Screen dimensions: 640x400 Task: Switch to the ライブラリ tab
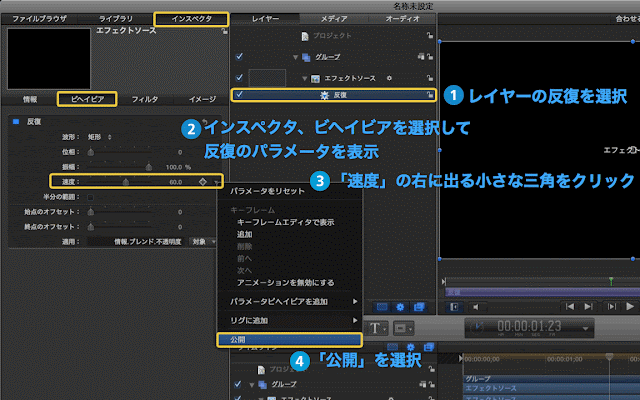(x=116, y=19)
